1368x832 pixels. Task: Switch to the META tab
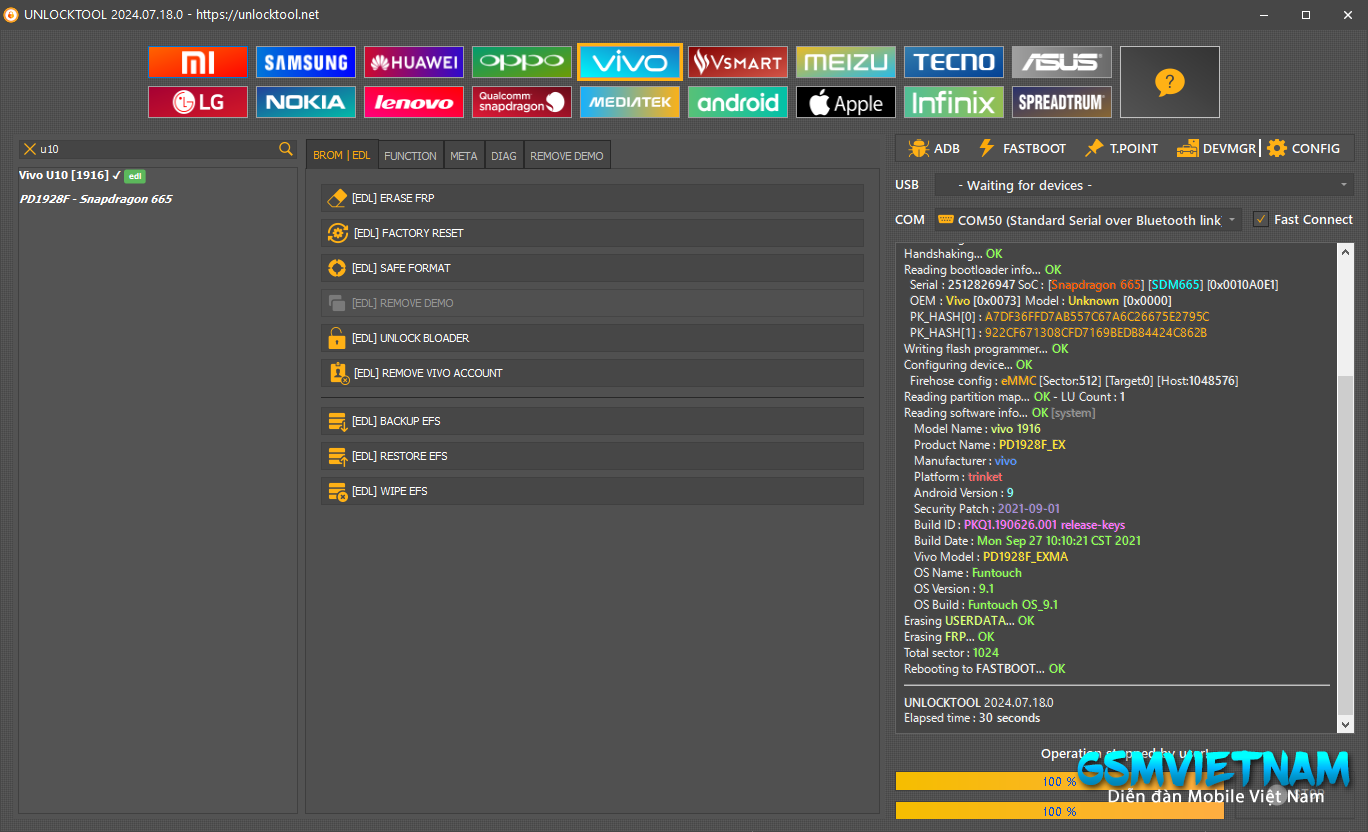(x=463, y=155)
